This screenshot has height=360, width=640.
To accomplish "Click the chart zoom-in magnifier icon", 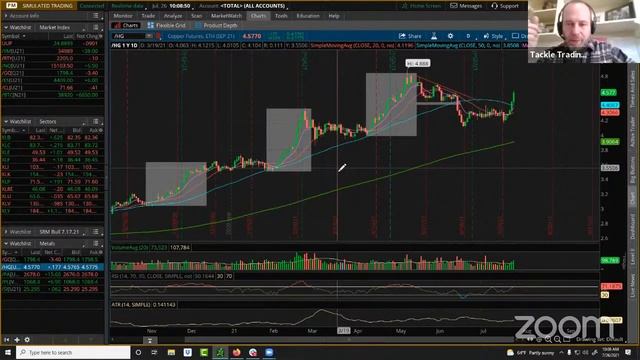I will coord(548,340).
